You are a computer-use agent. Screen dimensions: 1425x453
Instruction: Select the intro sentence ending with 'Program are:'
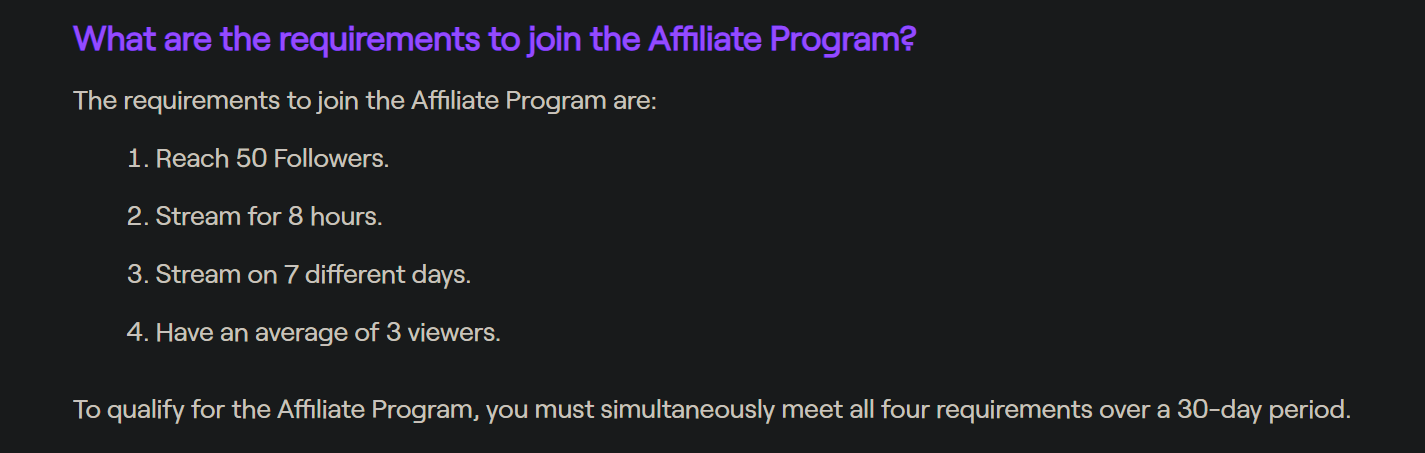[365, 102]
